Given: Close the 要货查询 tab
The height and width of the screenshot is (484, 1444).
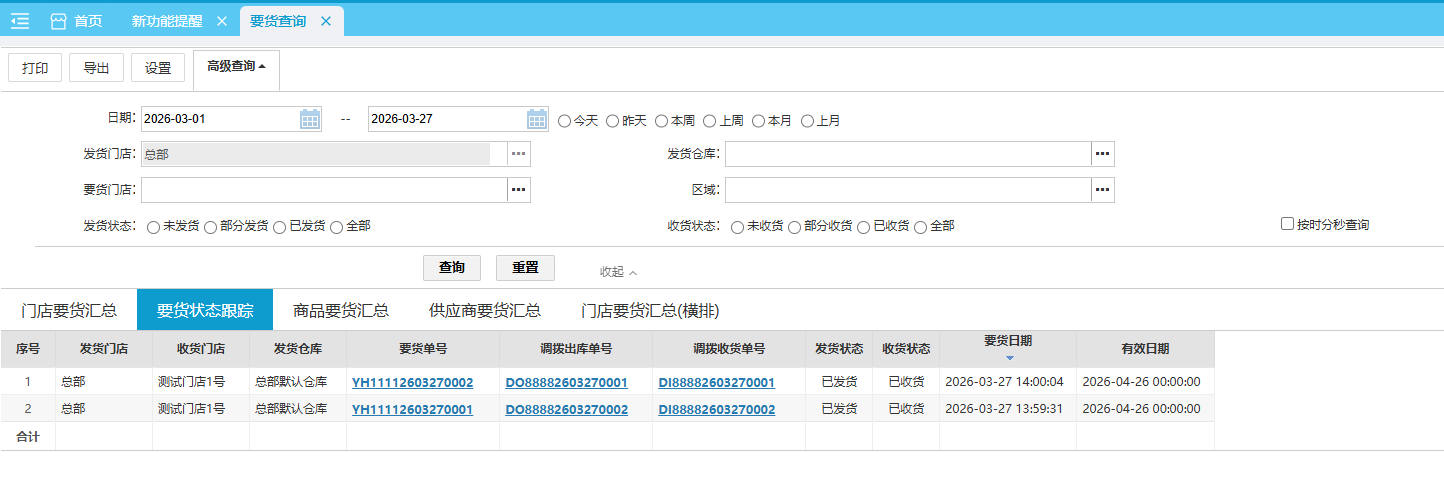Looking at the screenshot, I should coord(326,21).
